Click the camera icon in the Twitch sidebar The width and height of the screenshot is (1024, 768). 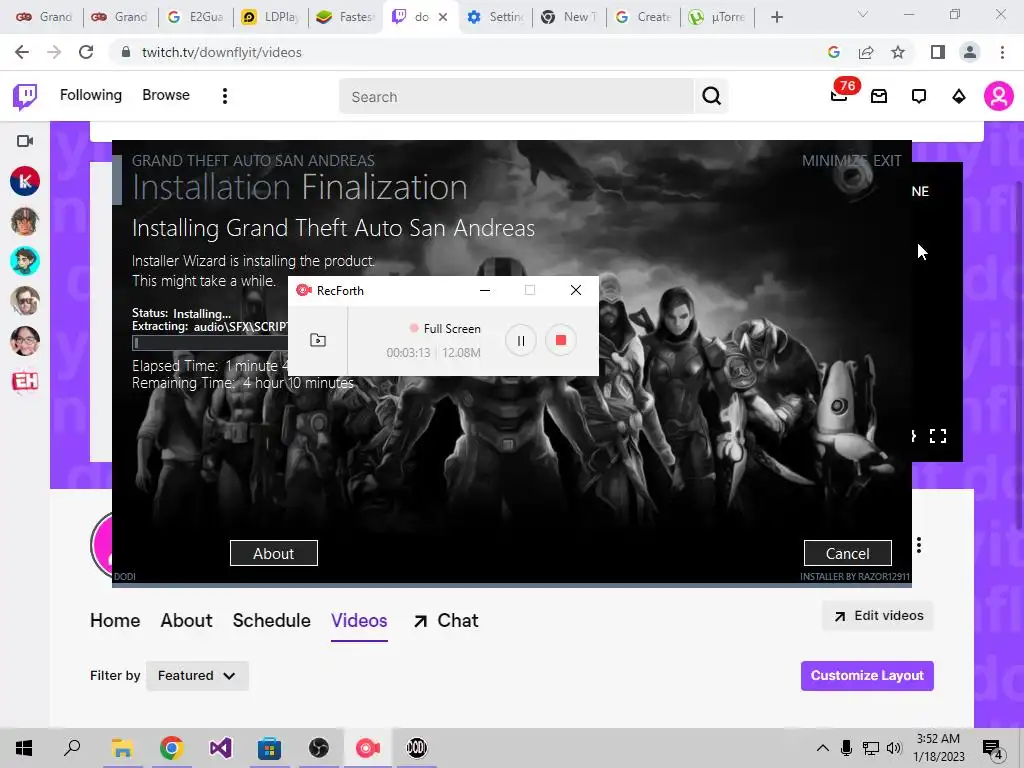click(25, 141)
